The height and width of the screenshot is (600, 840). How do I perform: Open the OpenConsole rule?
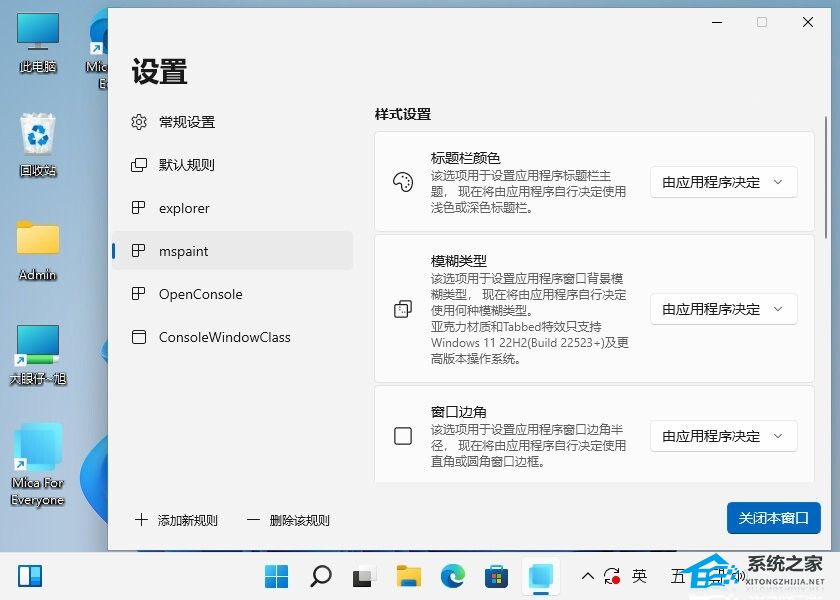click(200, 294)
